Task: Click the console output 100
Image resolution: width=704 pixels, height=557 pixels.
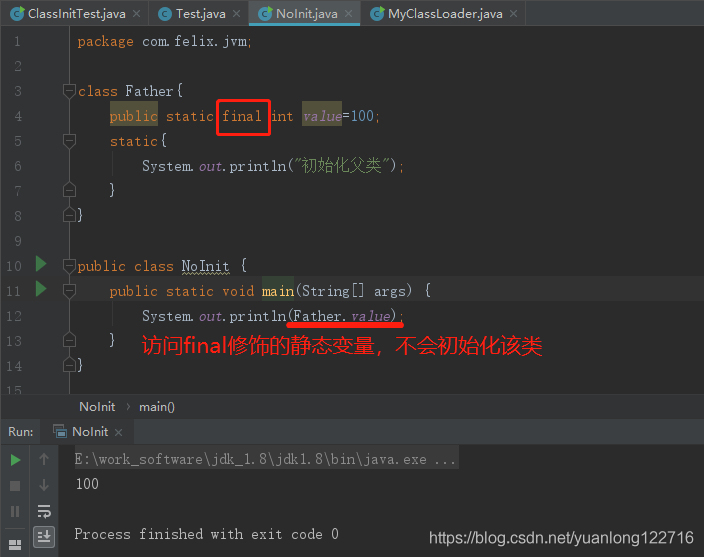Action: pos(87,484)
